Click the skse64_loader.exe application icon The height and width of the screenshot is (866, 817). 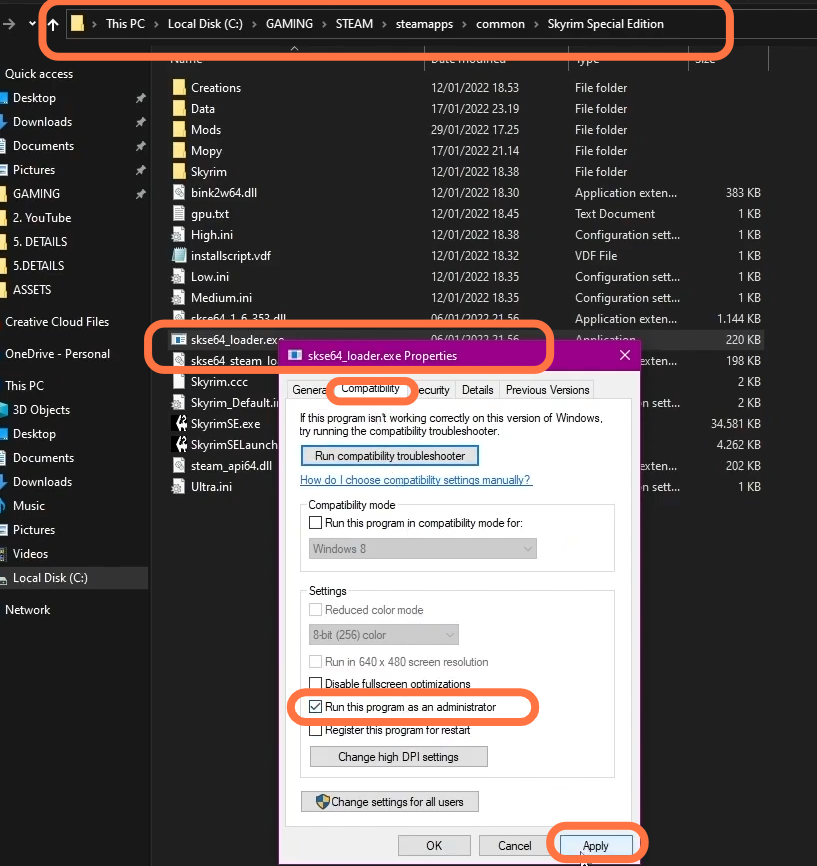point(178,339)
